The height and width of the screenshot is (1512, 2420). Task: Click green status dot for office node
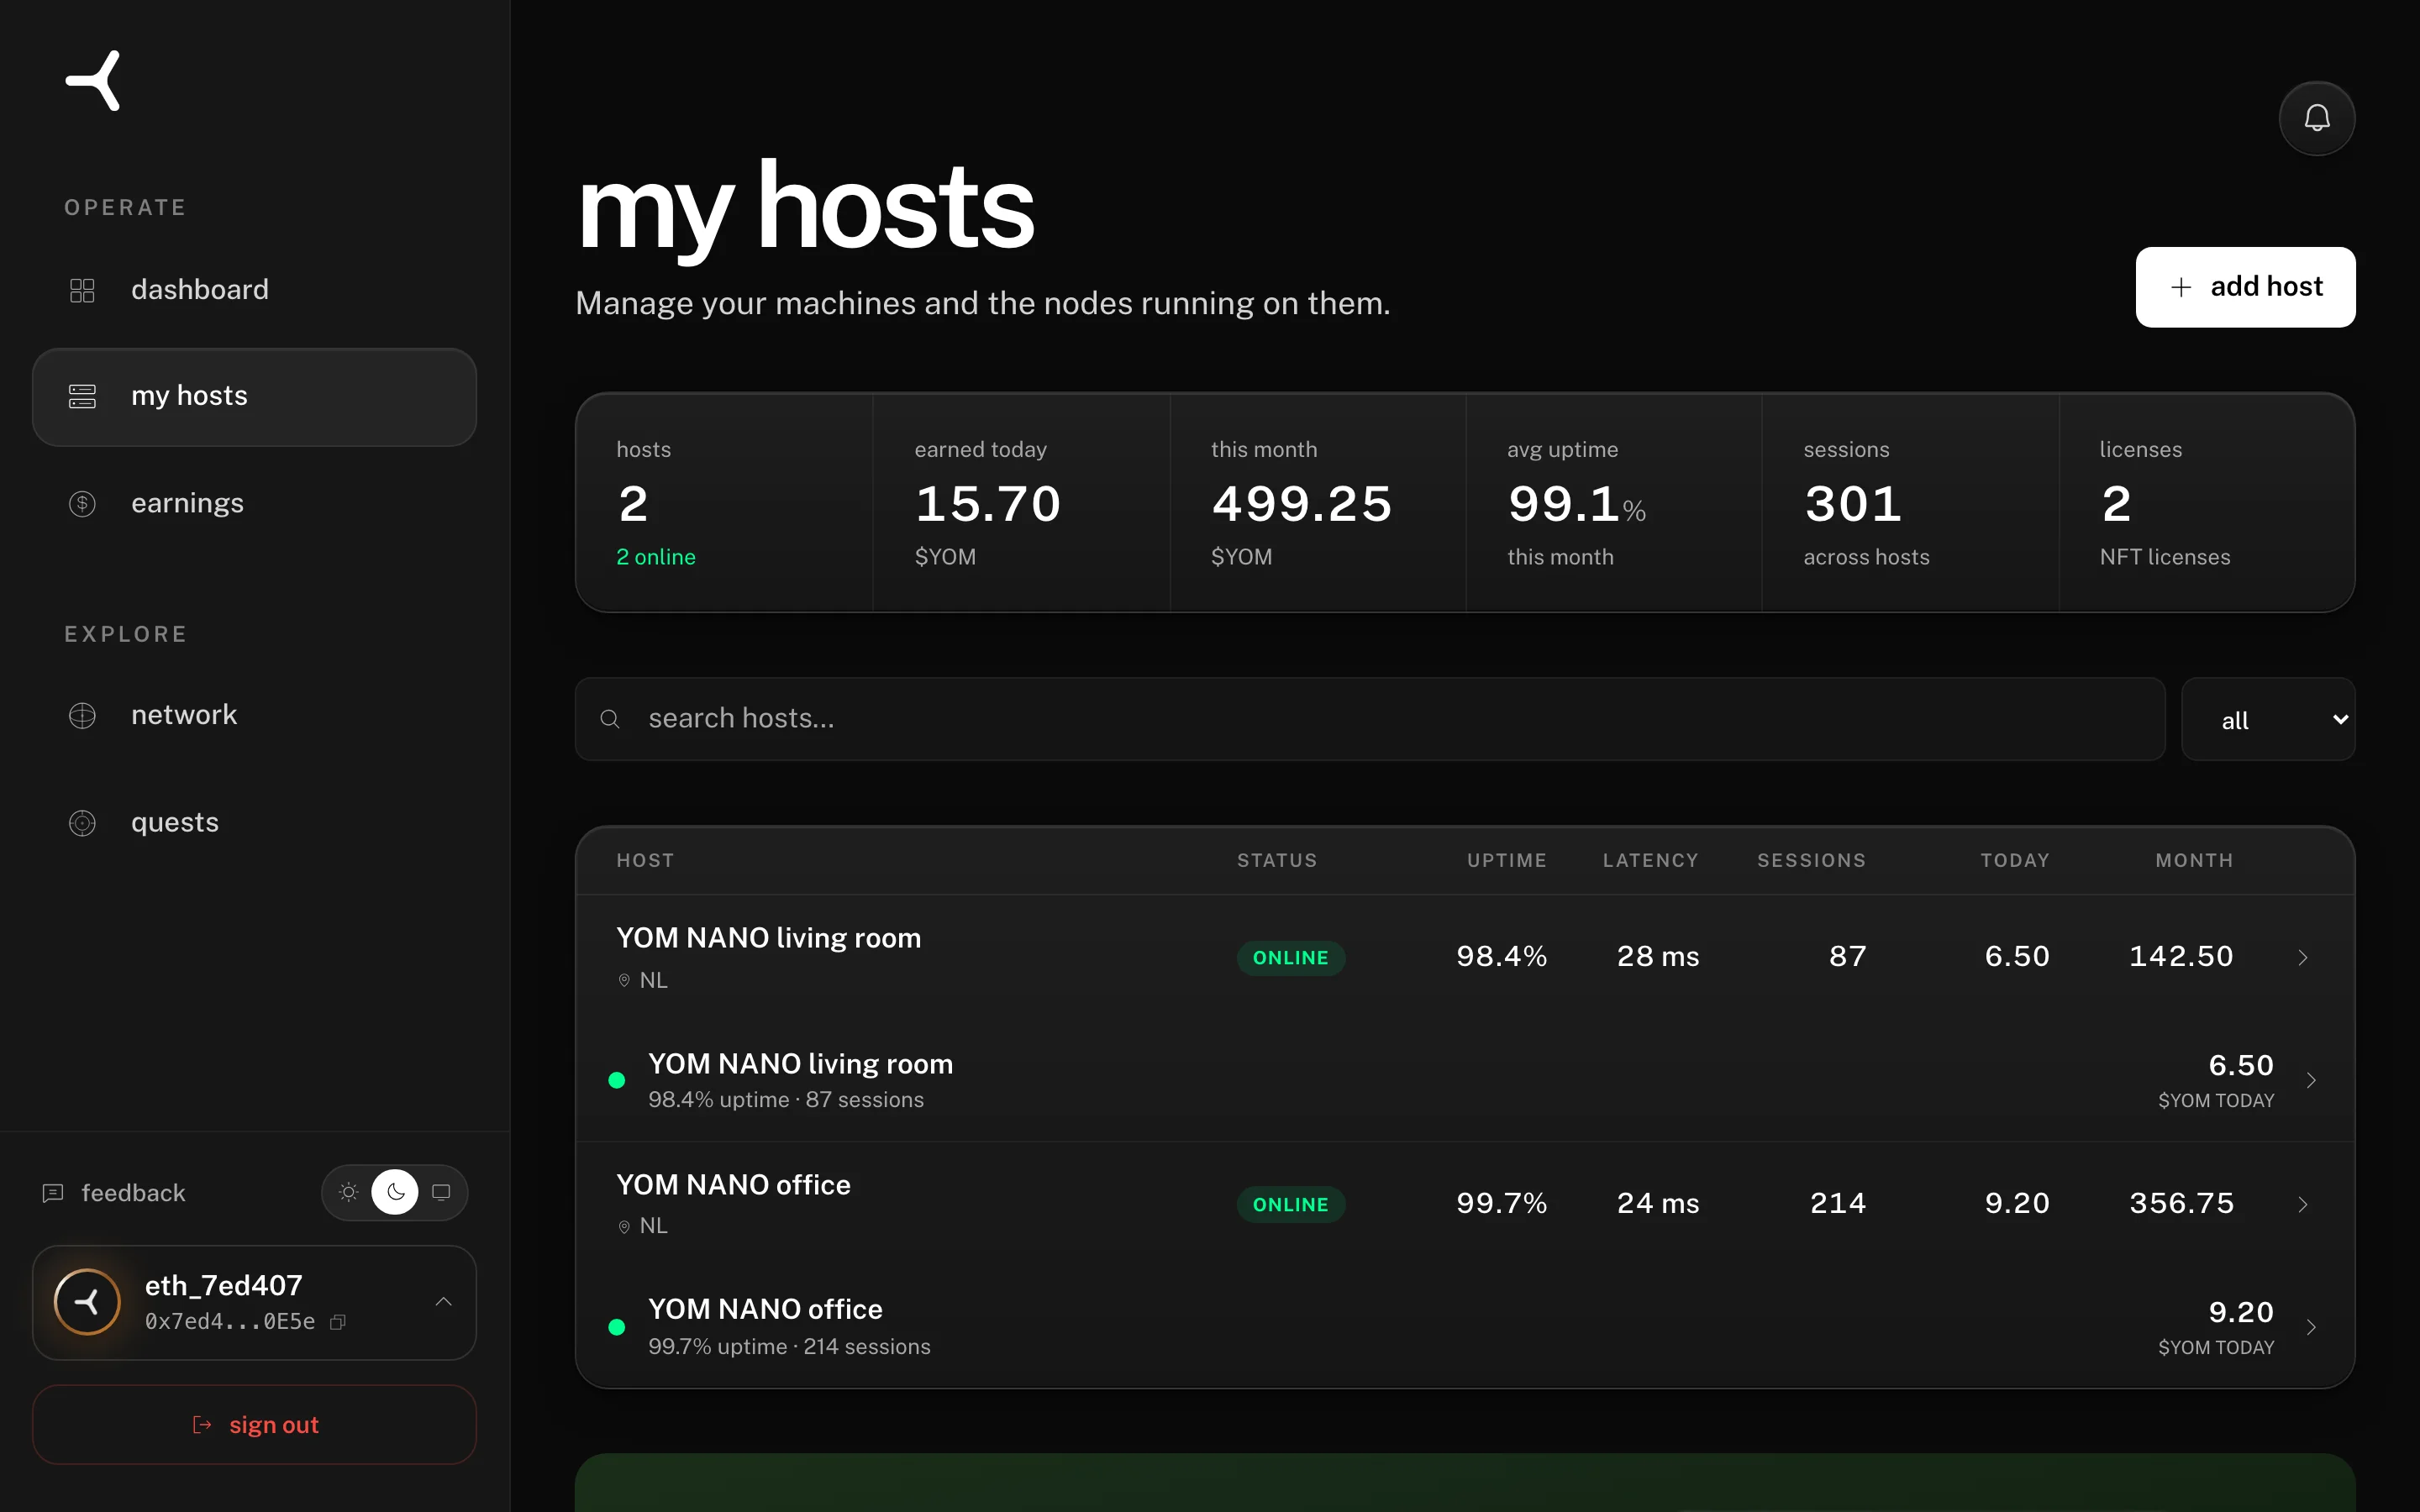click(x=617, y=1327)
